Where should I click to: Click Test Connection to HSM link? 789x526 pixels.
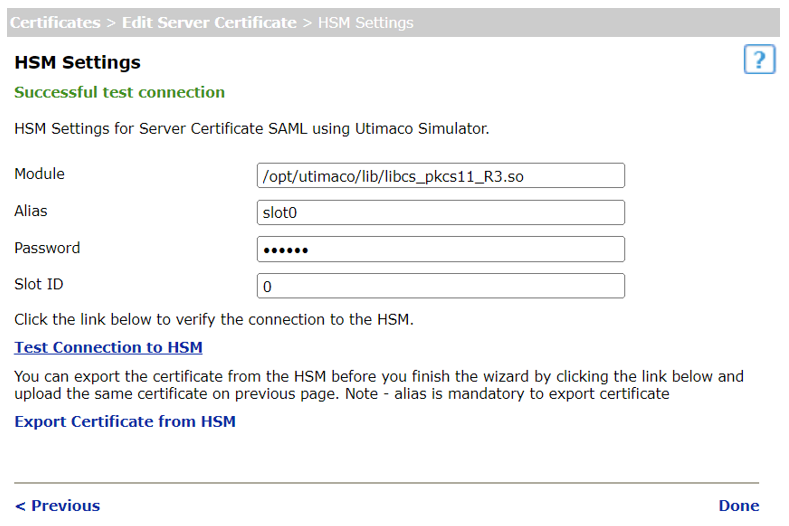(x=108, y=348)
